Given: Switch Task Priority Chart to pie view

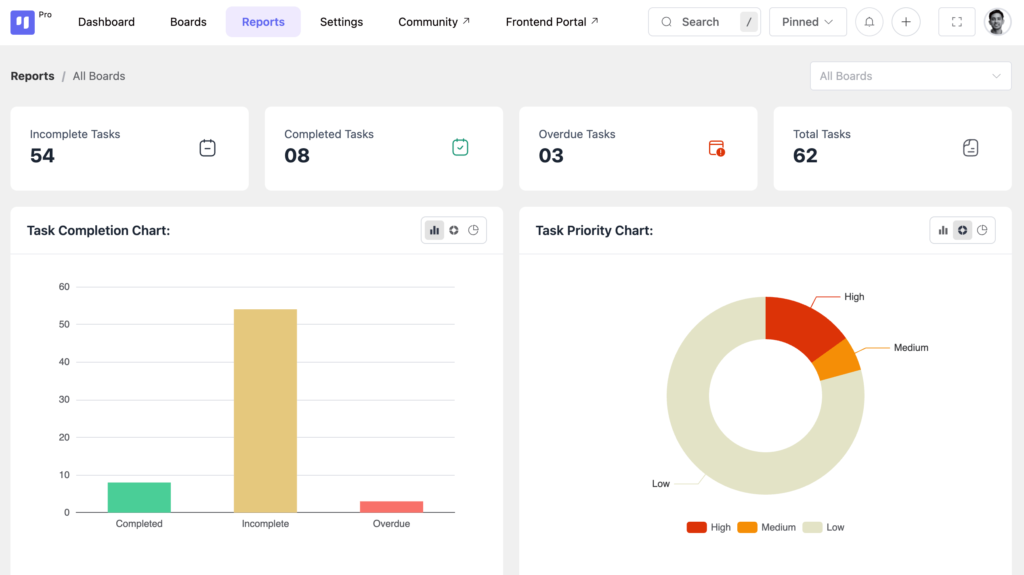Looking at the screenshot, I should (982, 230).
